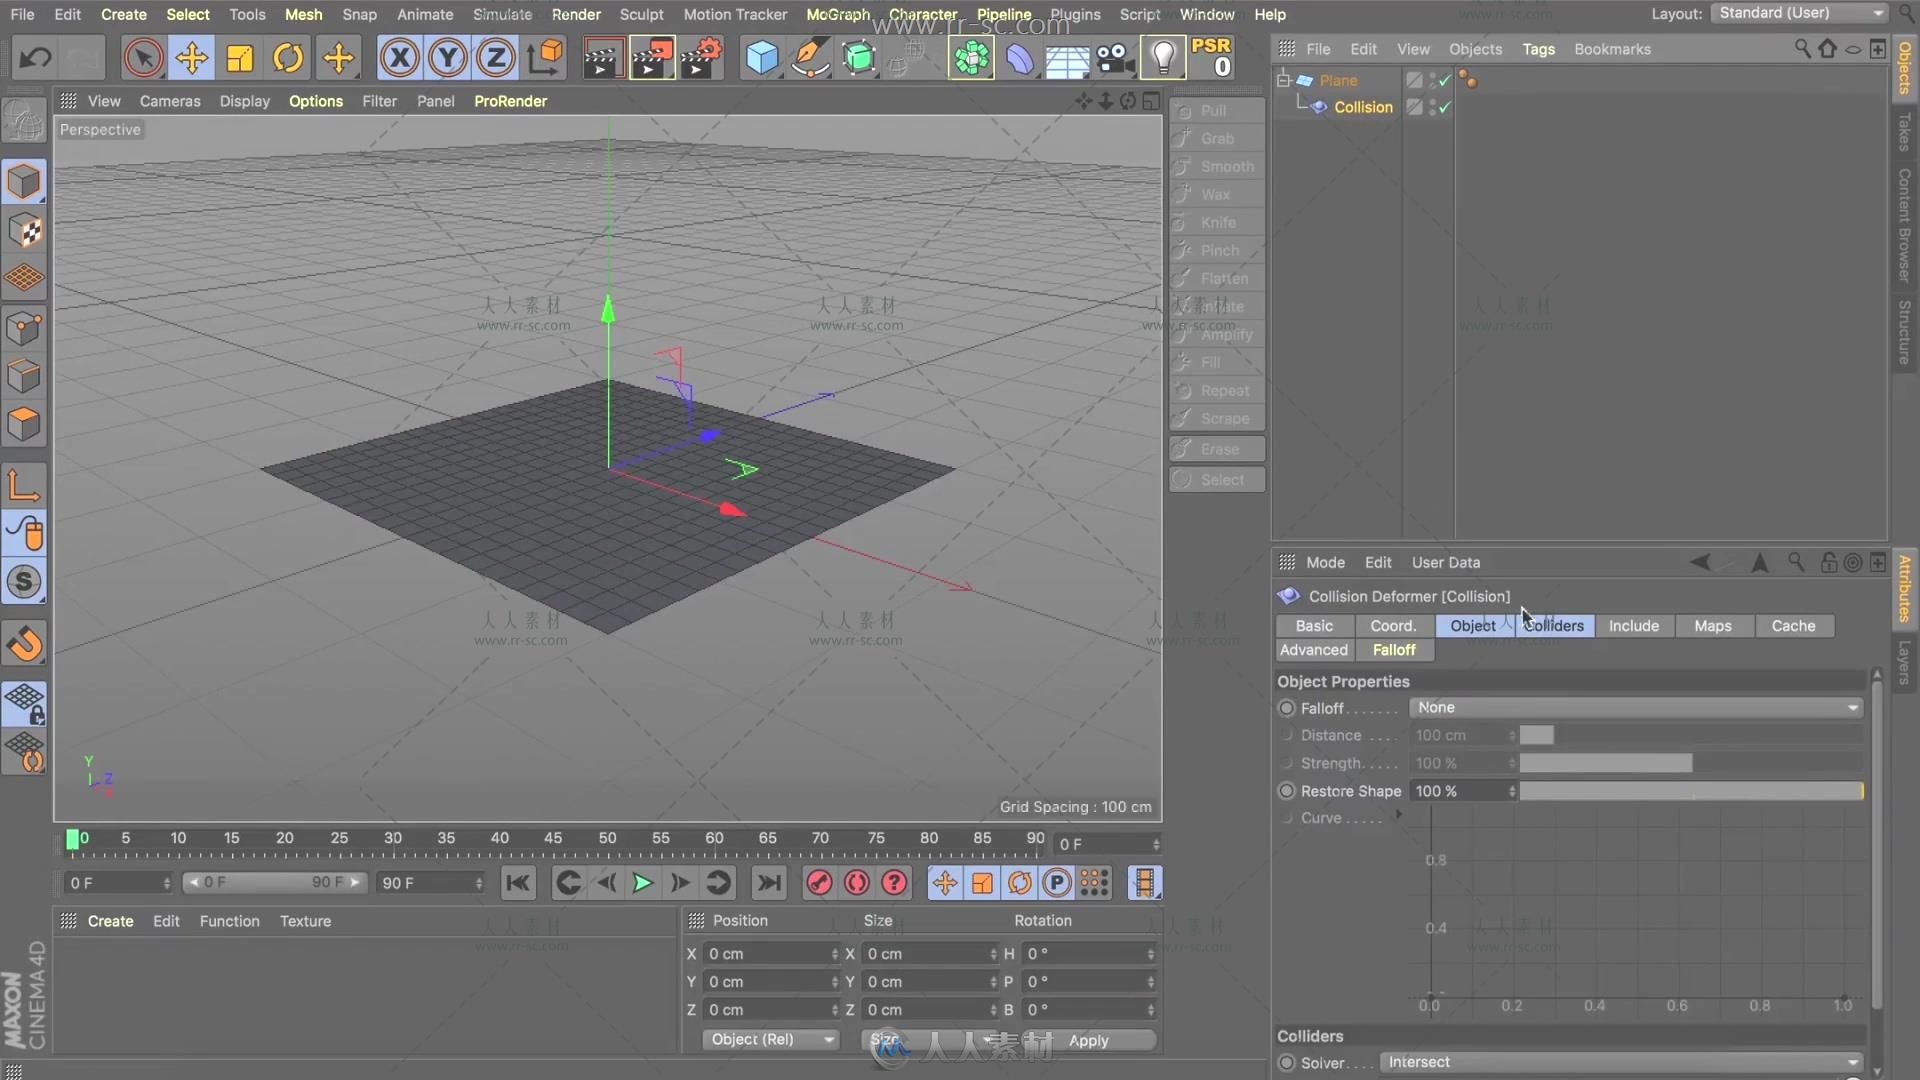1920x1080 pixels.
Task: Click the PSR reset icon
Action: pos(1212,57)
